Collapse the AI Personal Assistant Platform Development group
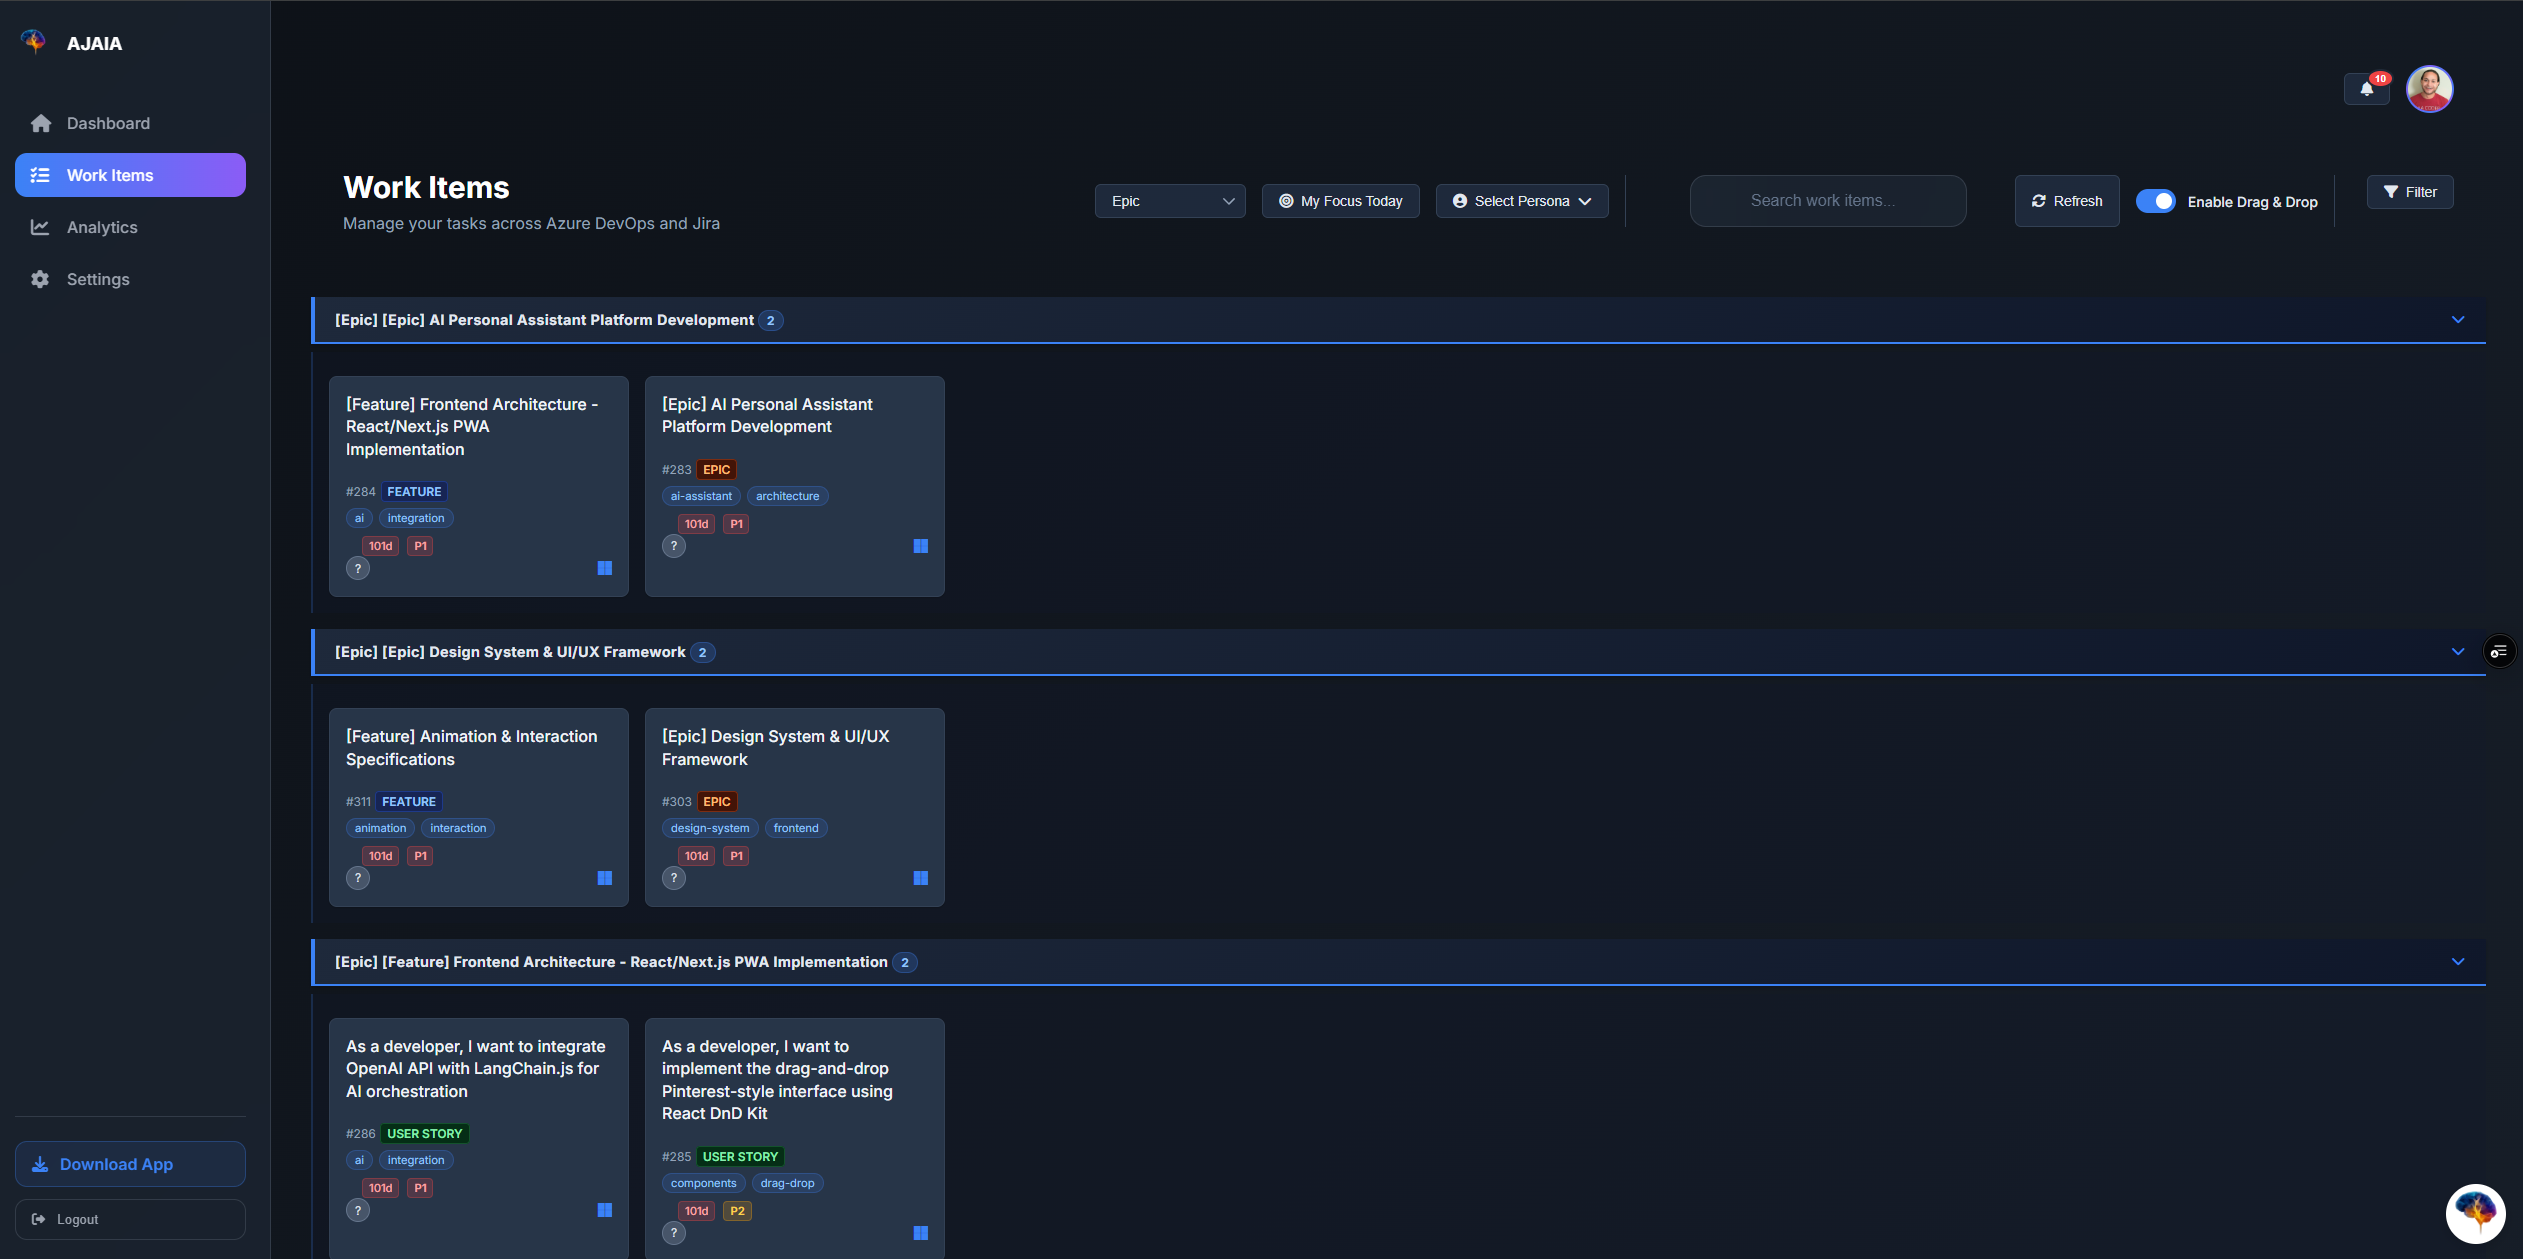Image resolution: width=2523 pixels, height=1259 pixels. 2458,319
